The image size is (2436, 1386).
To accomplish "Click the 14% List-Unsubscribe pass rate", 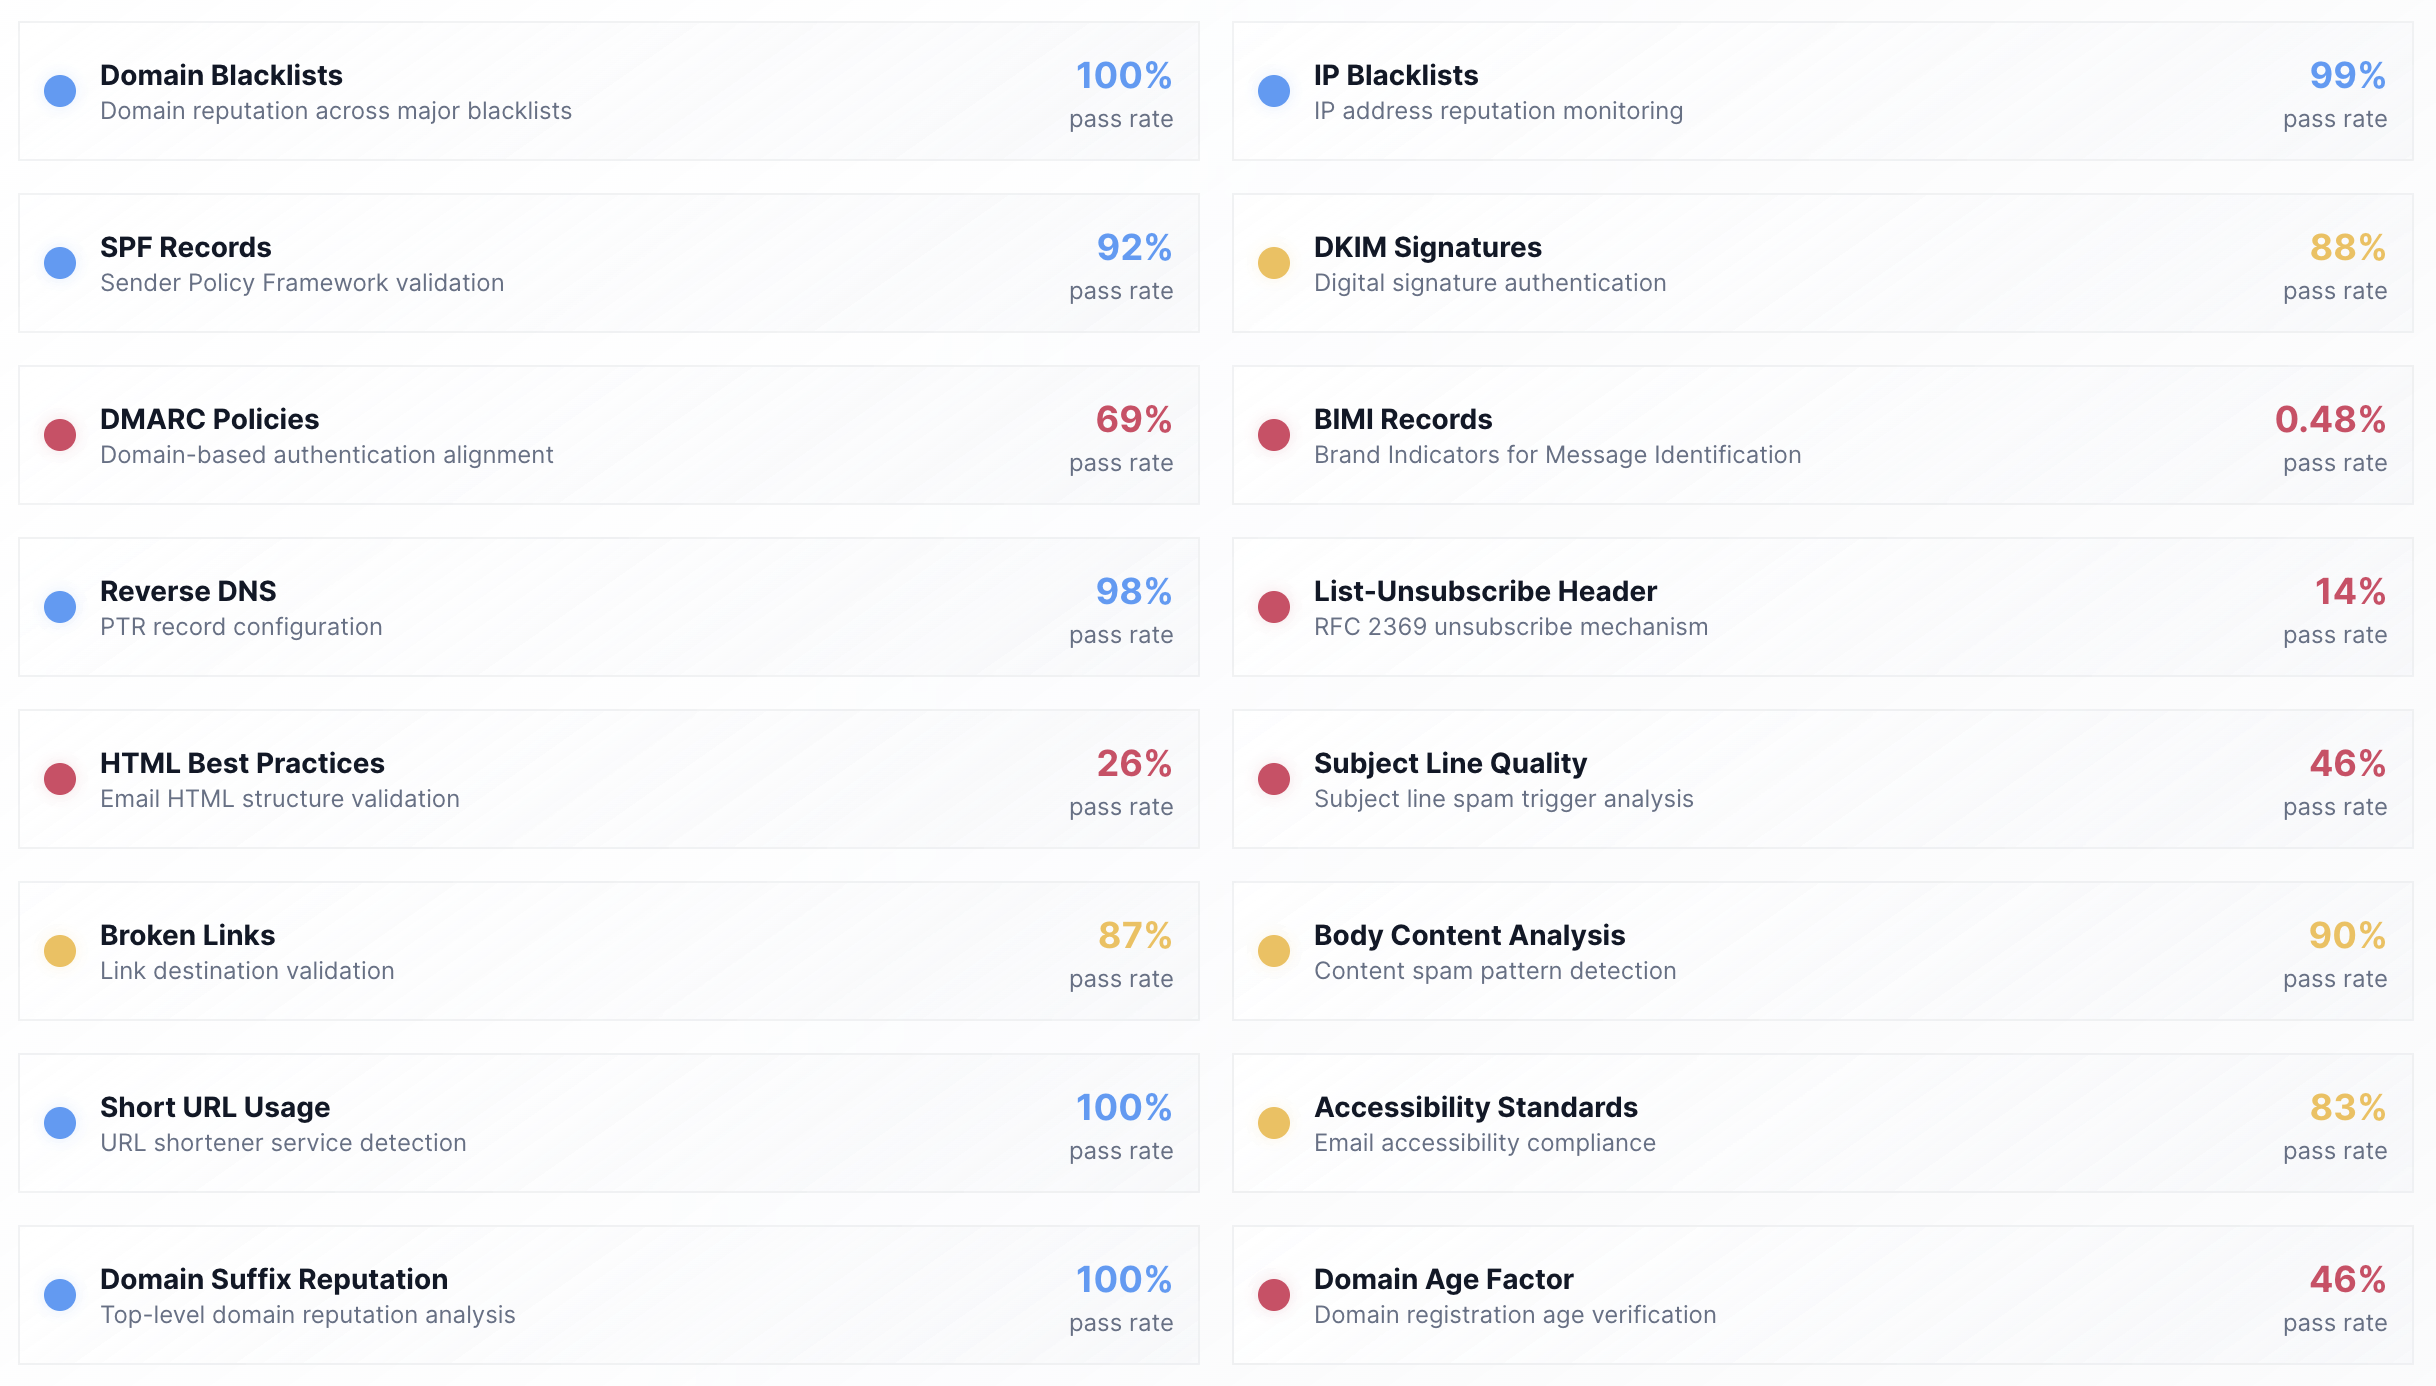I will point(2349,591).
